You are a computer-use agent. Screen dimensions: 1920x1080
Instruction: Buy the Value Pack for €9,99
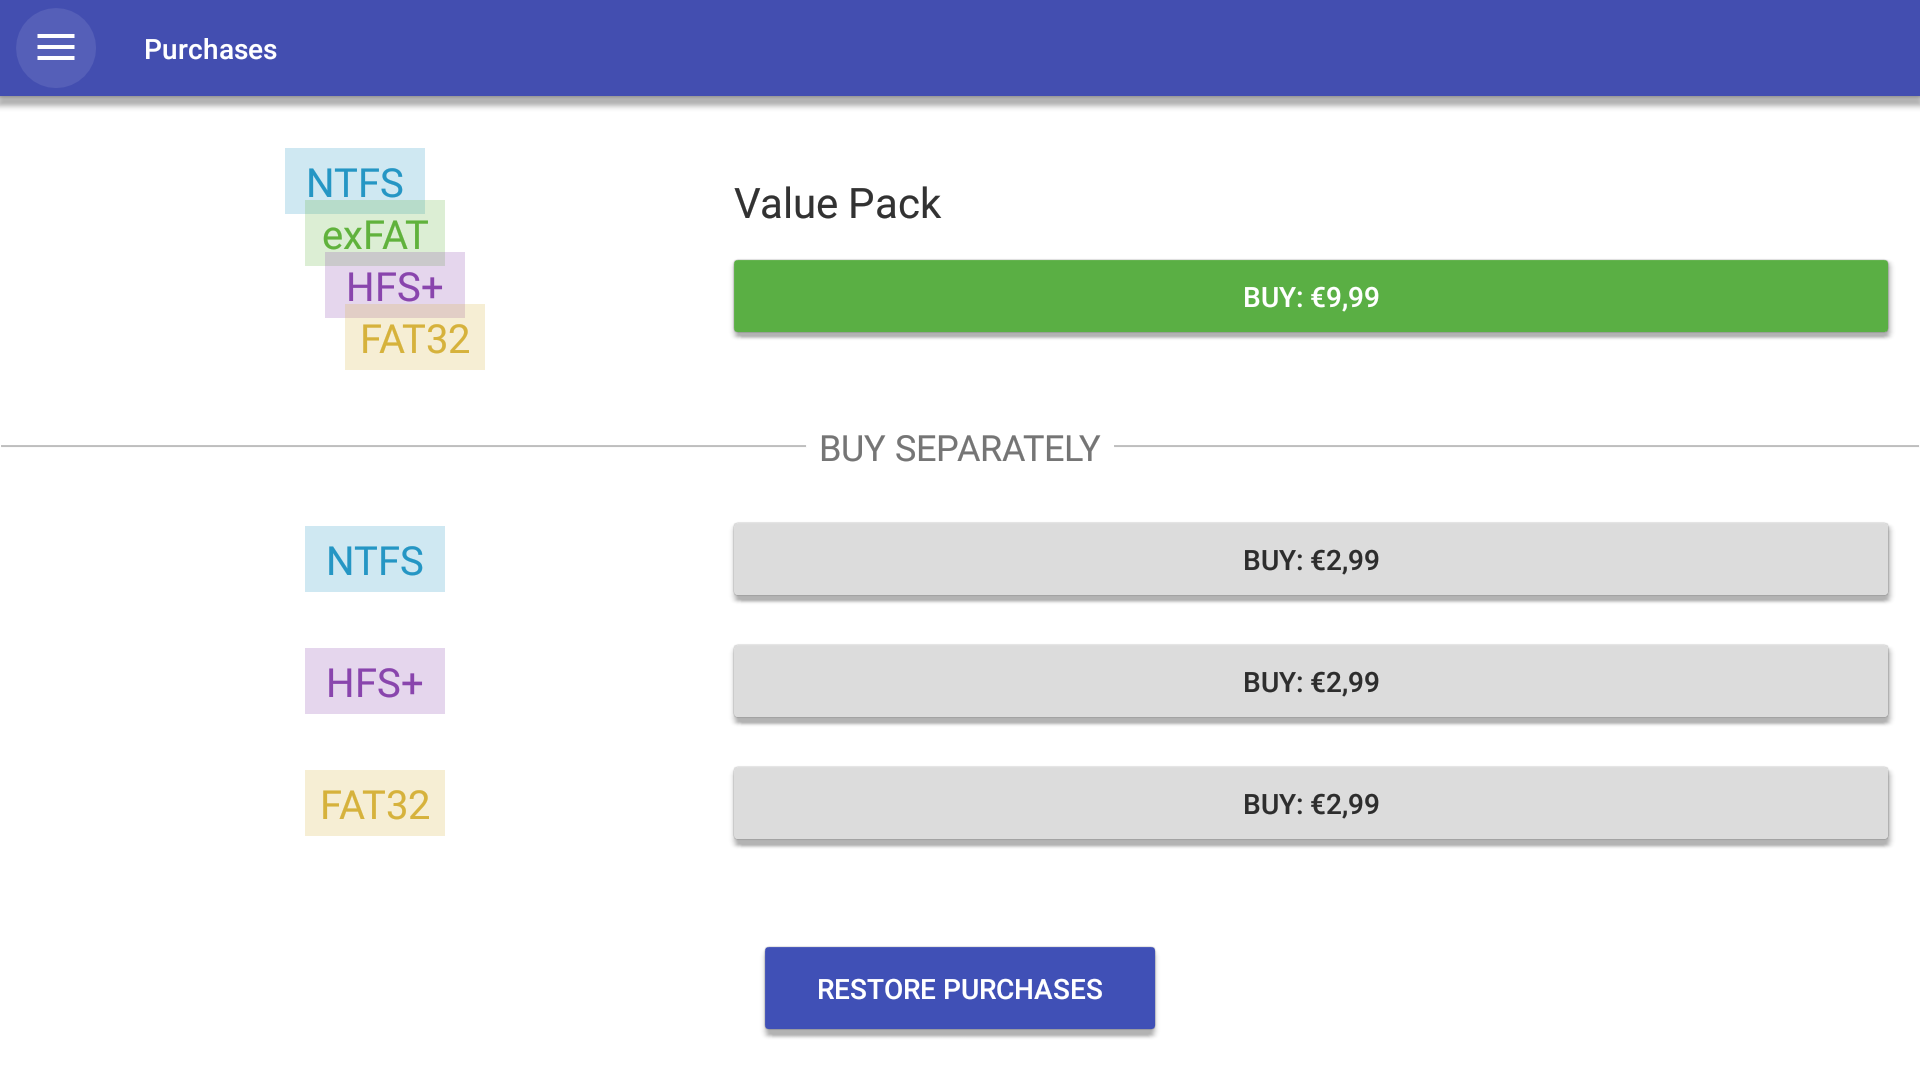pos(1310,297)
